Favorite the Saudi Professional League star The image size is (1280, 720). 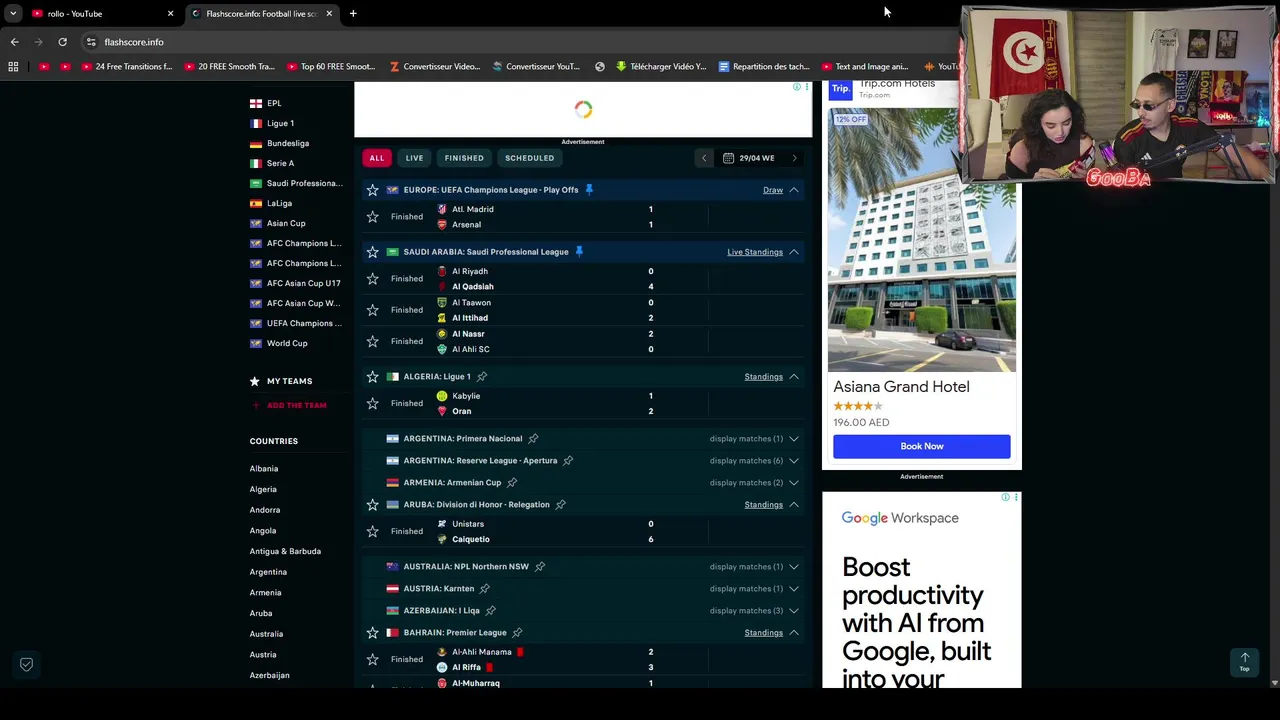[372, 252]
